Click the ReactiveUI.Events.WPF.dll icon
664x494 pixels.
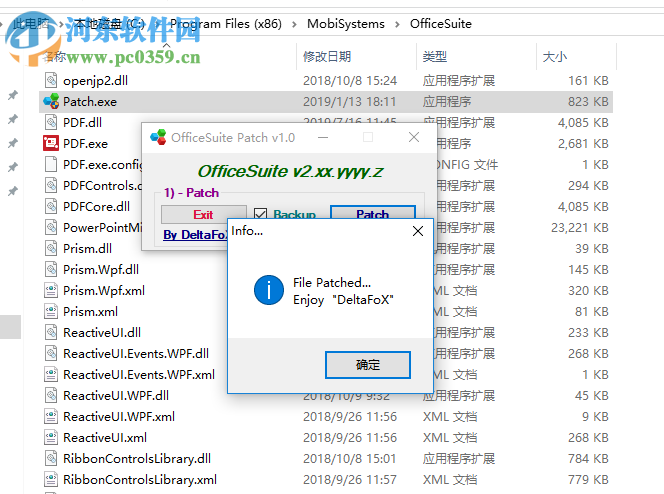click(x=51, y=353)
